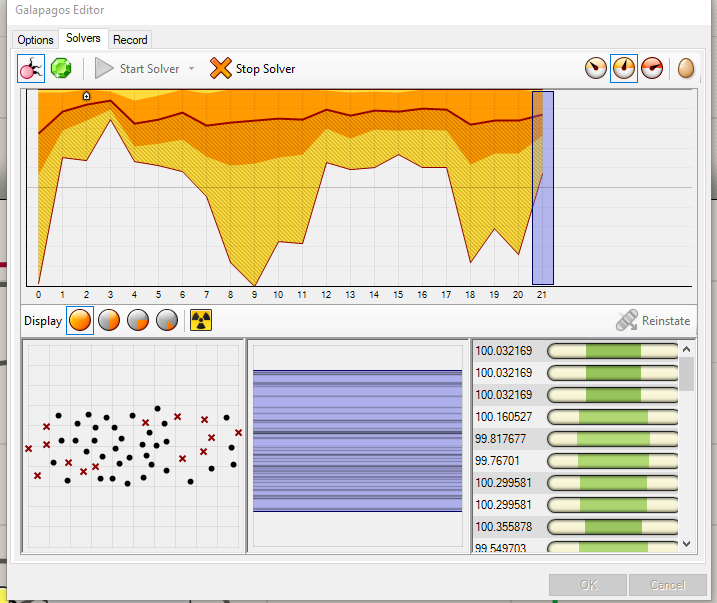Click the scroll down arrow in fitness list

pyautogui.click(x=686, y=544)
